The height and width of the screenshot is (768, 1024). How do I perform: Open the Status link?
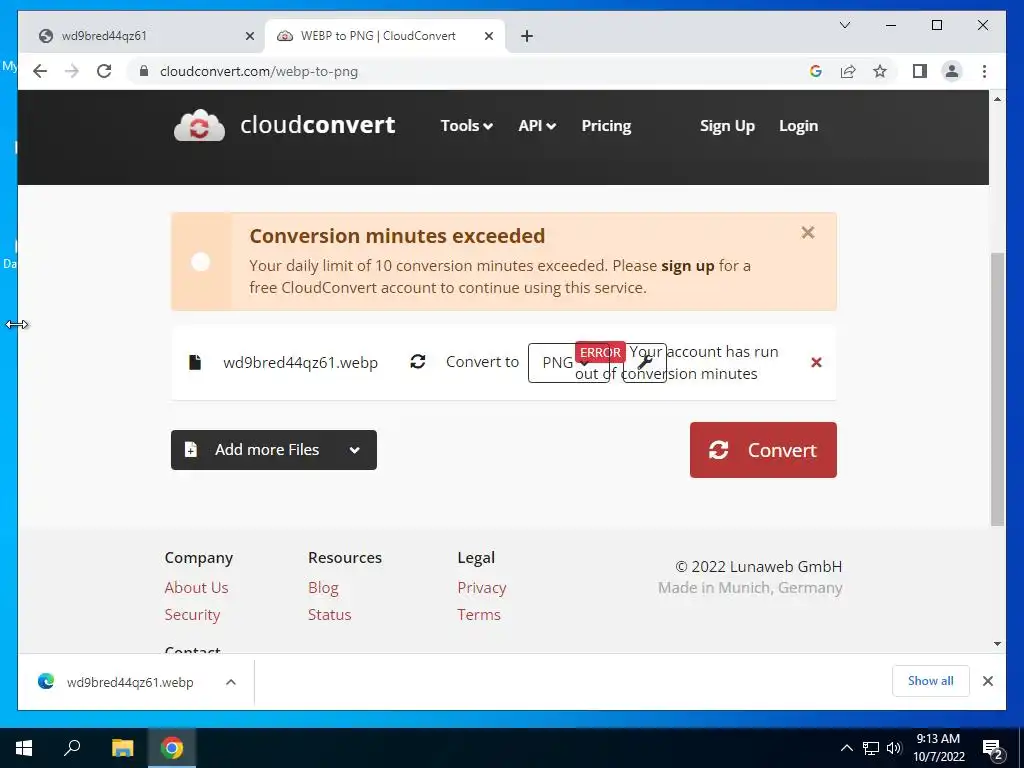[329, 615]
